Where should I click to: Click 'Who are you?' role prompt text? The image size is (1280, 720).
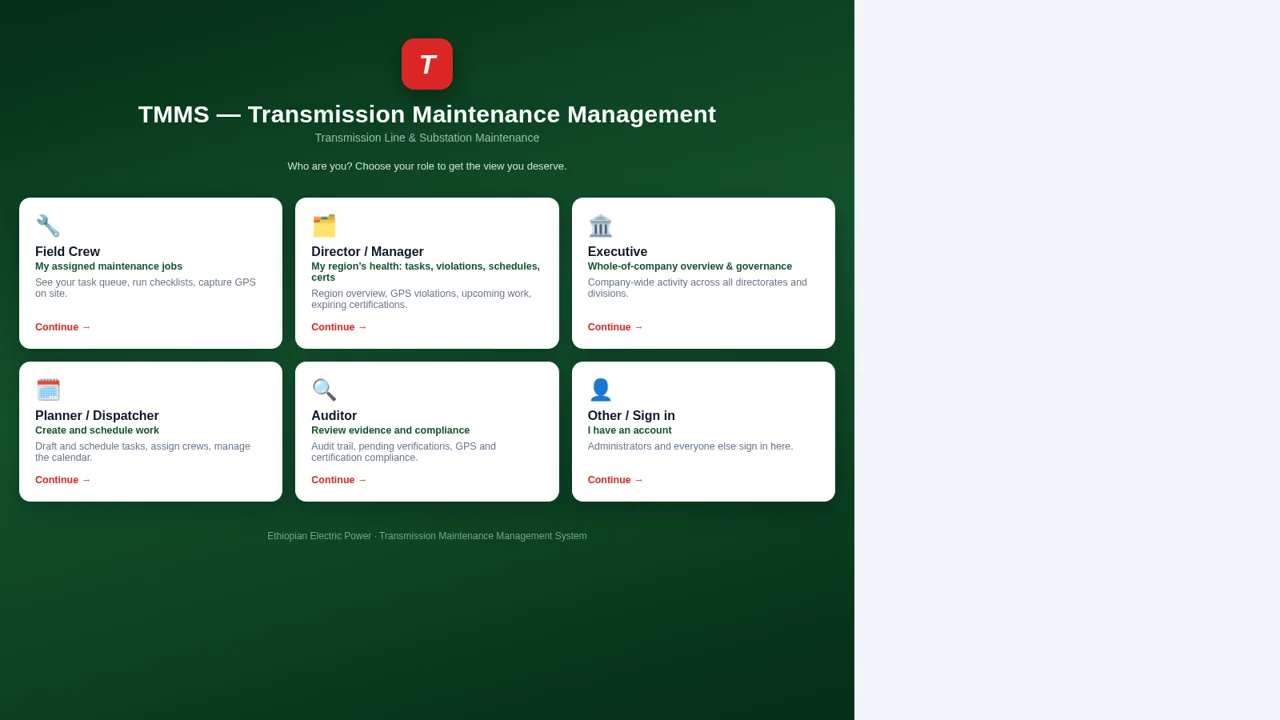[427, 166]
